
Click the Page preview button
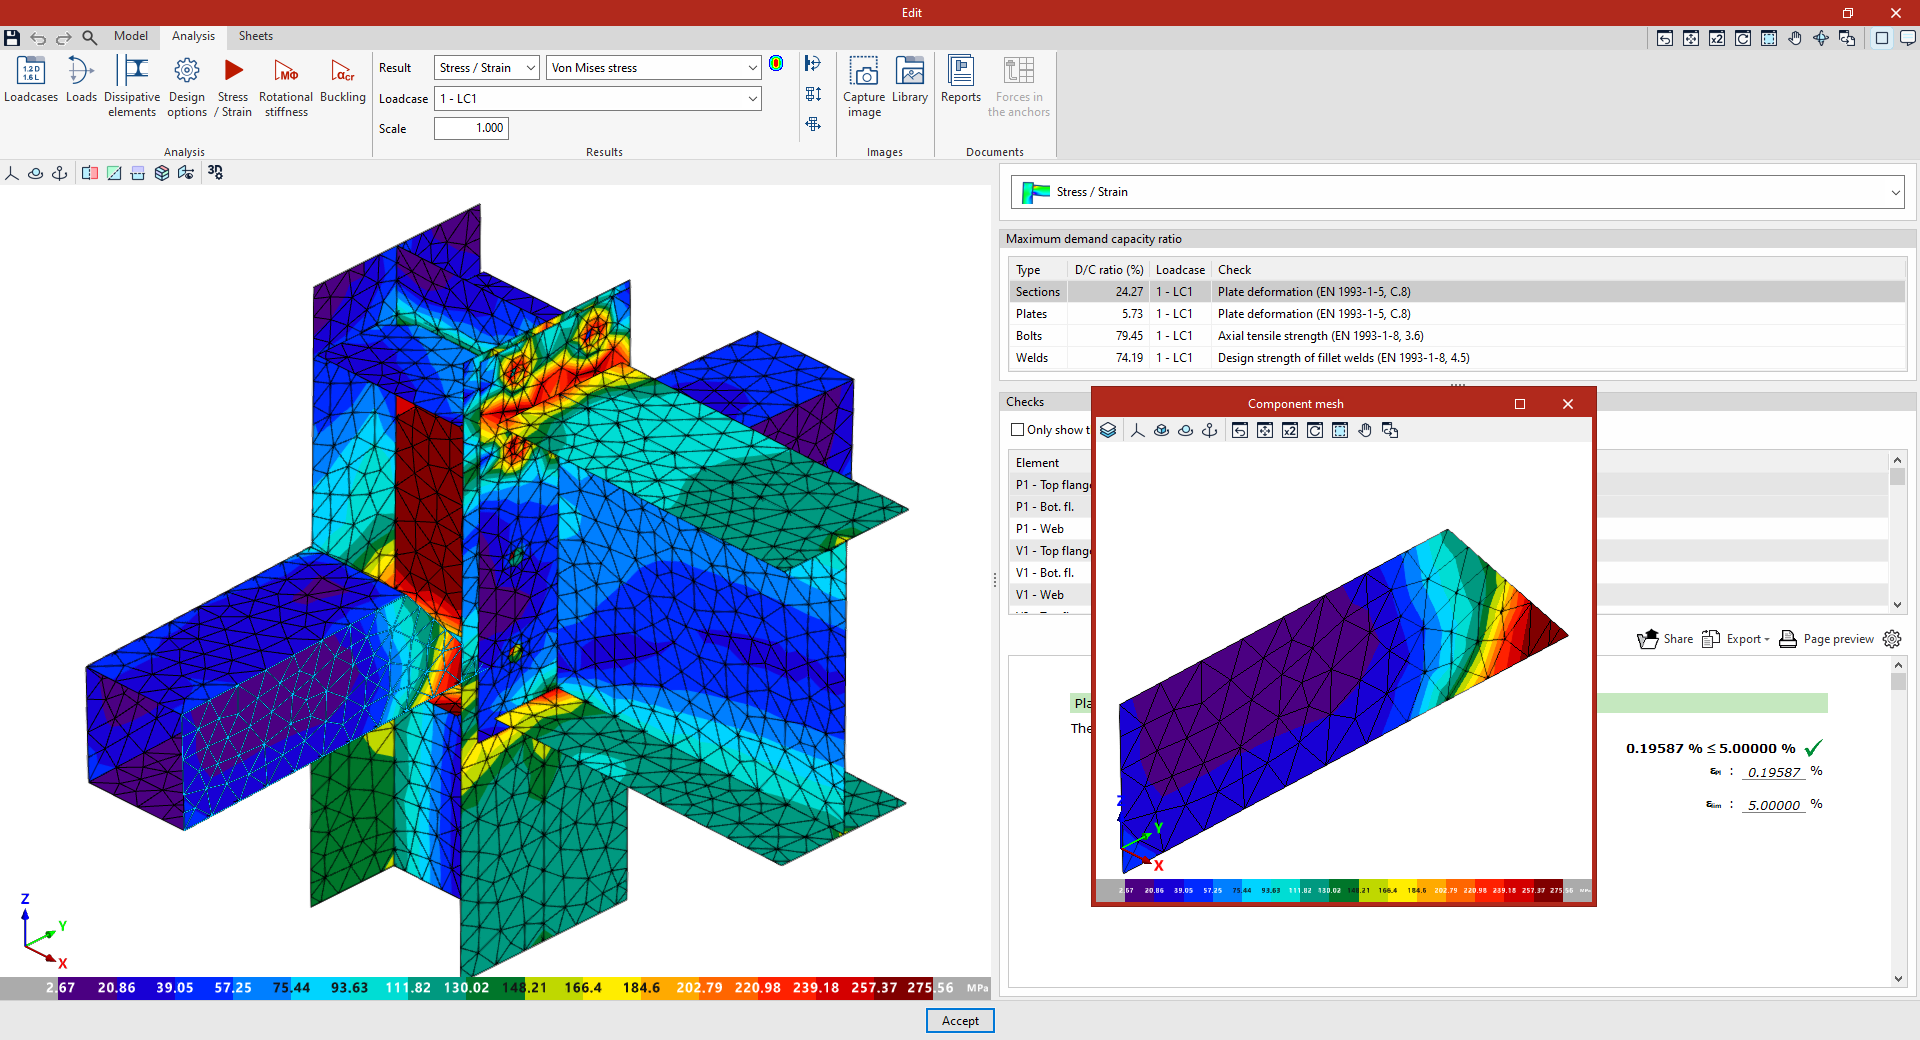tap(1827, 639)
